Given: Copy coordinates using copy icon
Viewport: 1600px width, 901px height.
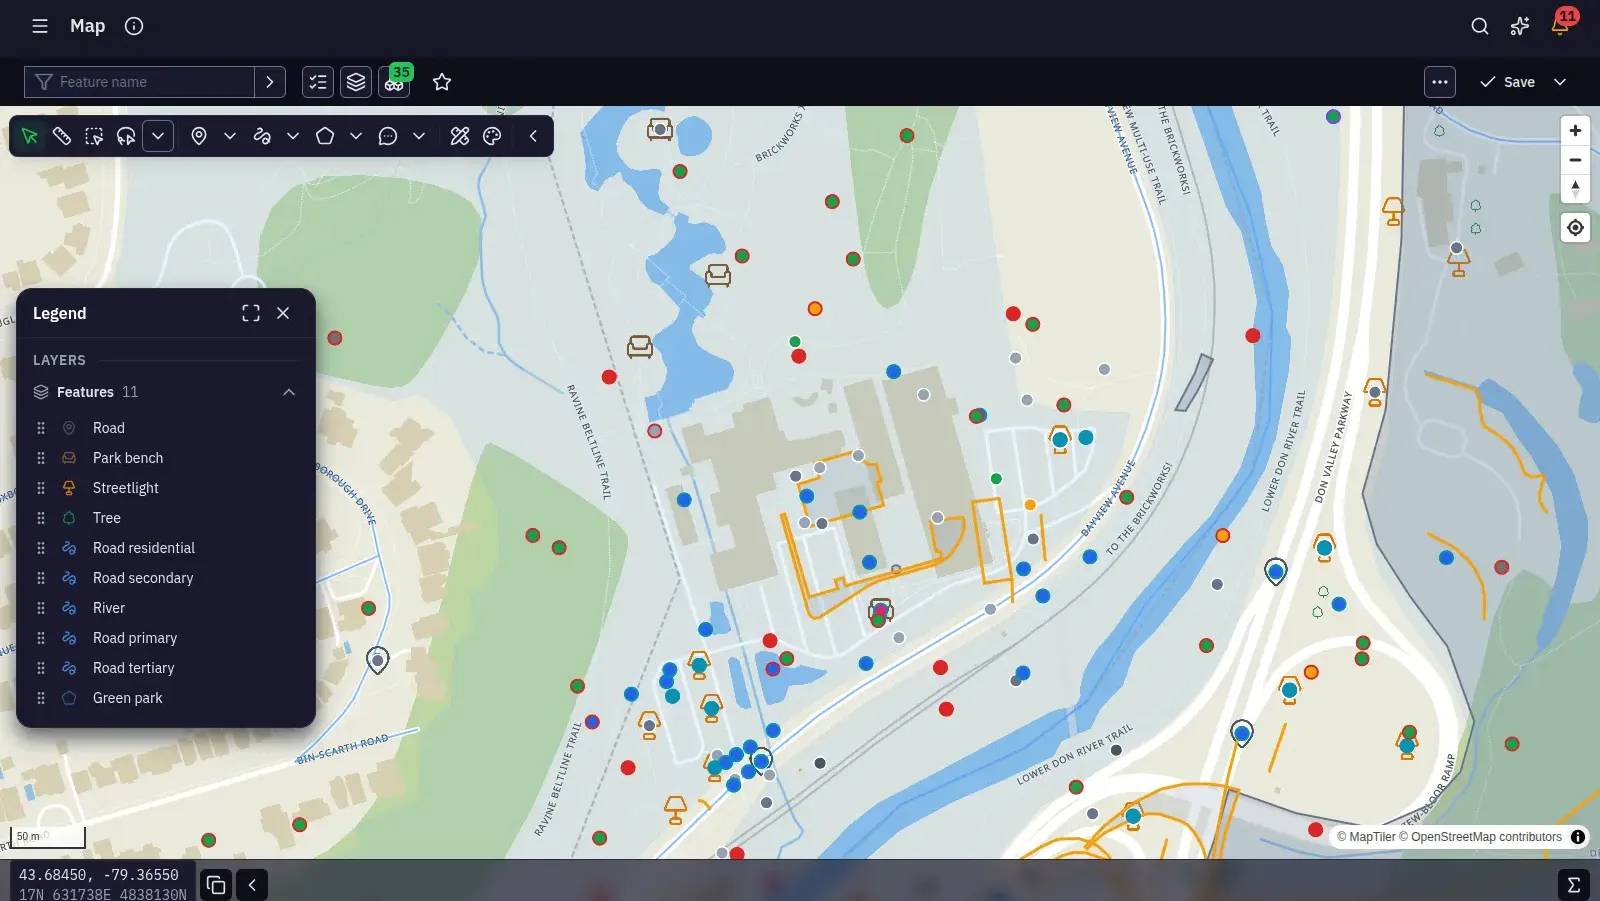Looking at the screenshot, I should [x=216, y=885].
